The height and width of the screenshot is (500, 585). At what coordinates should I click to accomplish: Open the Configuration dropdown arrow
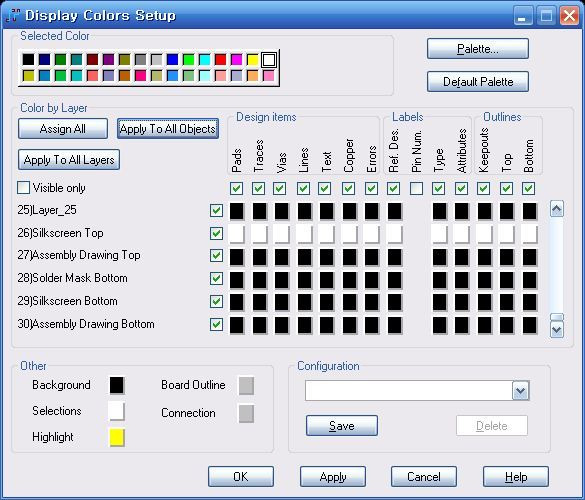coord(520,391)
